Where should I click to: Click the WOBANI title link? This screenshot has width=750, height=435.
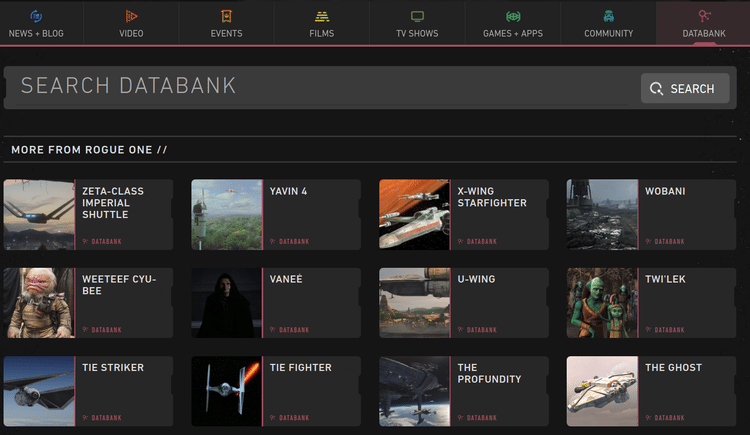(x=665, y=191)
